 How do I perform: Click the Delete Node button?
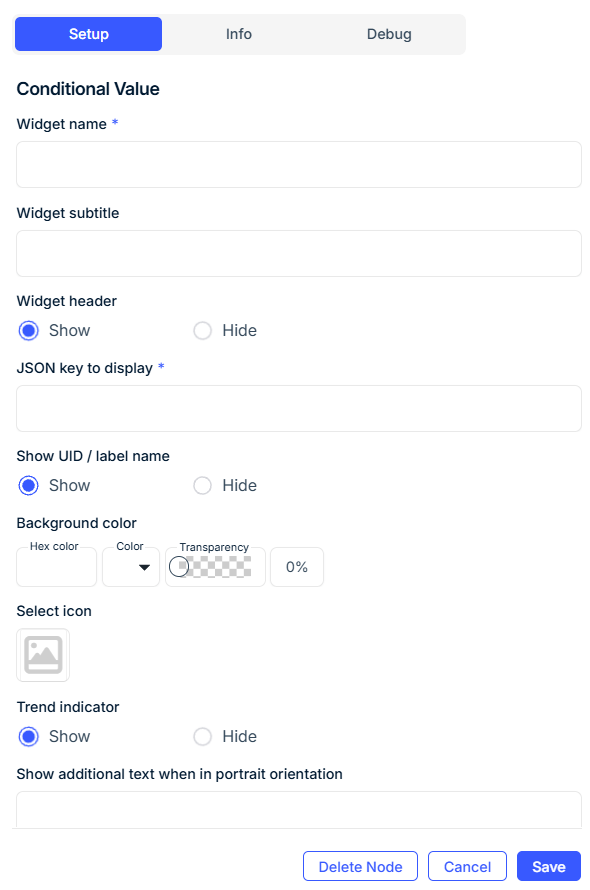point(360,866)
